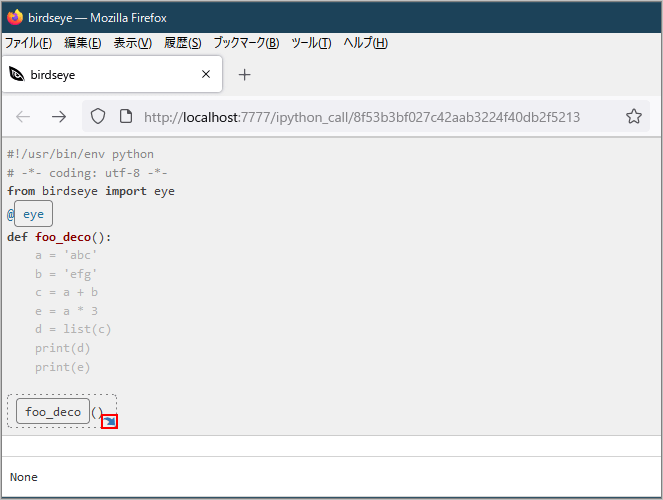
Task: Click the e = a * 3 code line
Action: [x=66, y=311]
